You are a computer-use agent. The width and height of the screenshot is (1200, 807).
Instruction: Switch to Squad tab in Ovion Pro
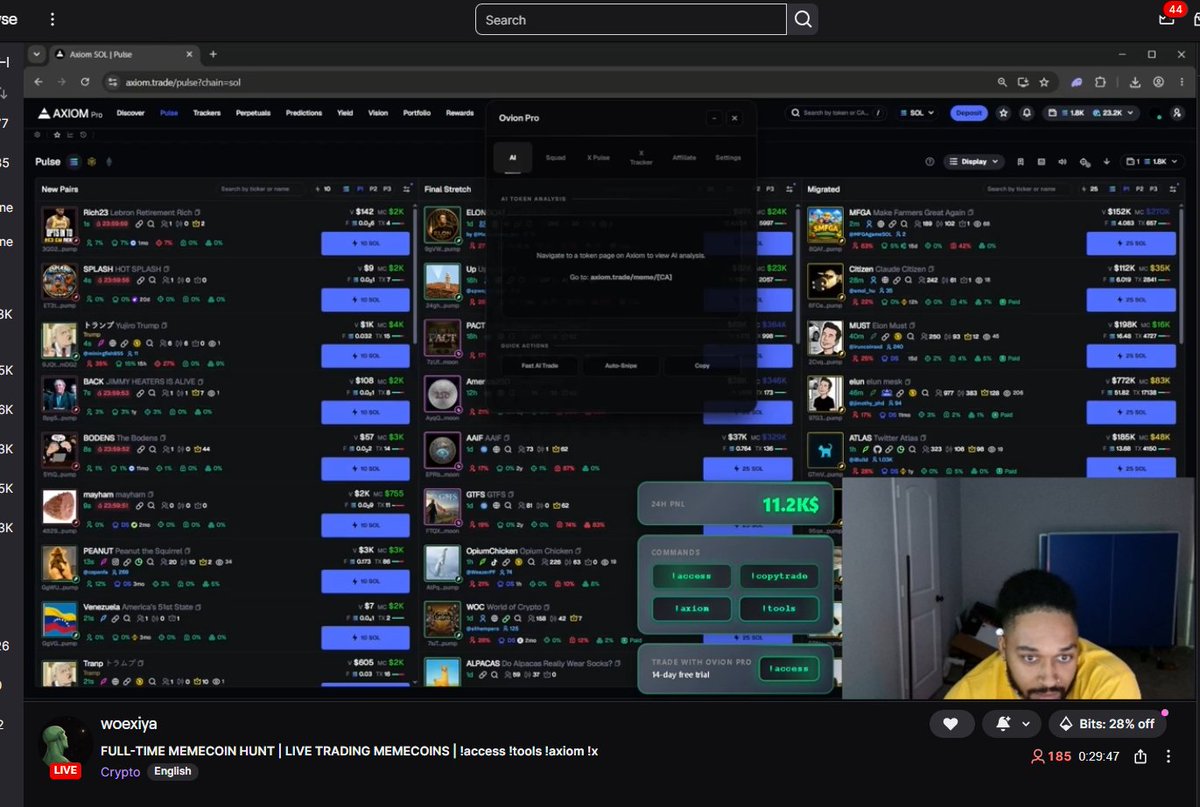(x=555, y=157)
